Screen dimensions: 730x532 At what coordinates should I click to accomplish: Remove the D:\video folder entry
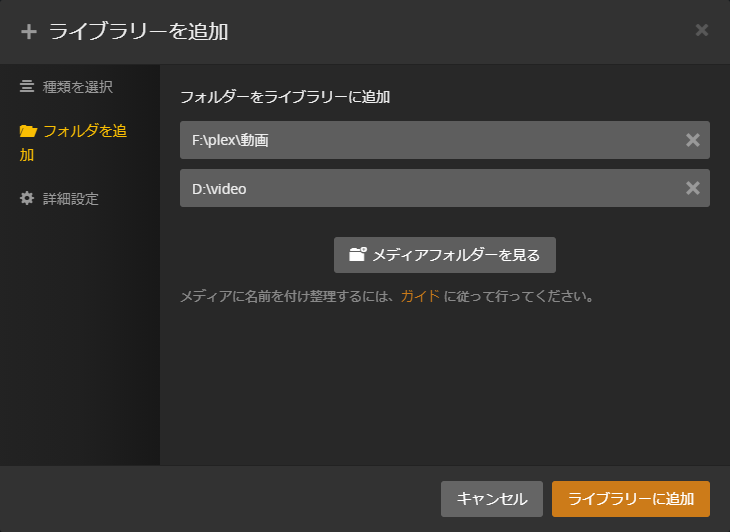coord(693,188)
